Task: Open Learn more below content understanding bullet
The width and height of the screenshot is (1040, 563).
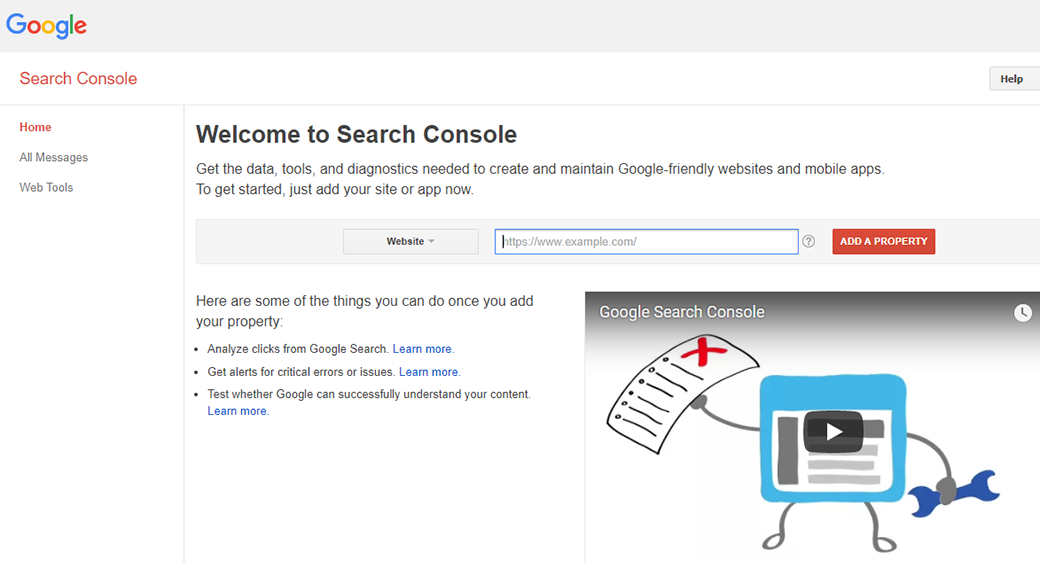Action: coord(236,411)
